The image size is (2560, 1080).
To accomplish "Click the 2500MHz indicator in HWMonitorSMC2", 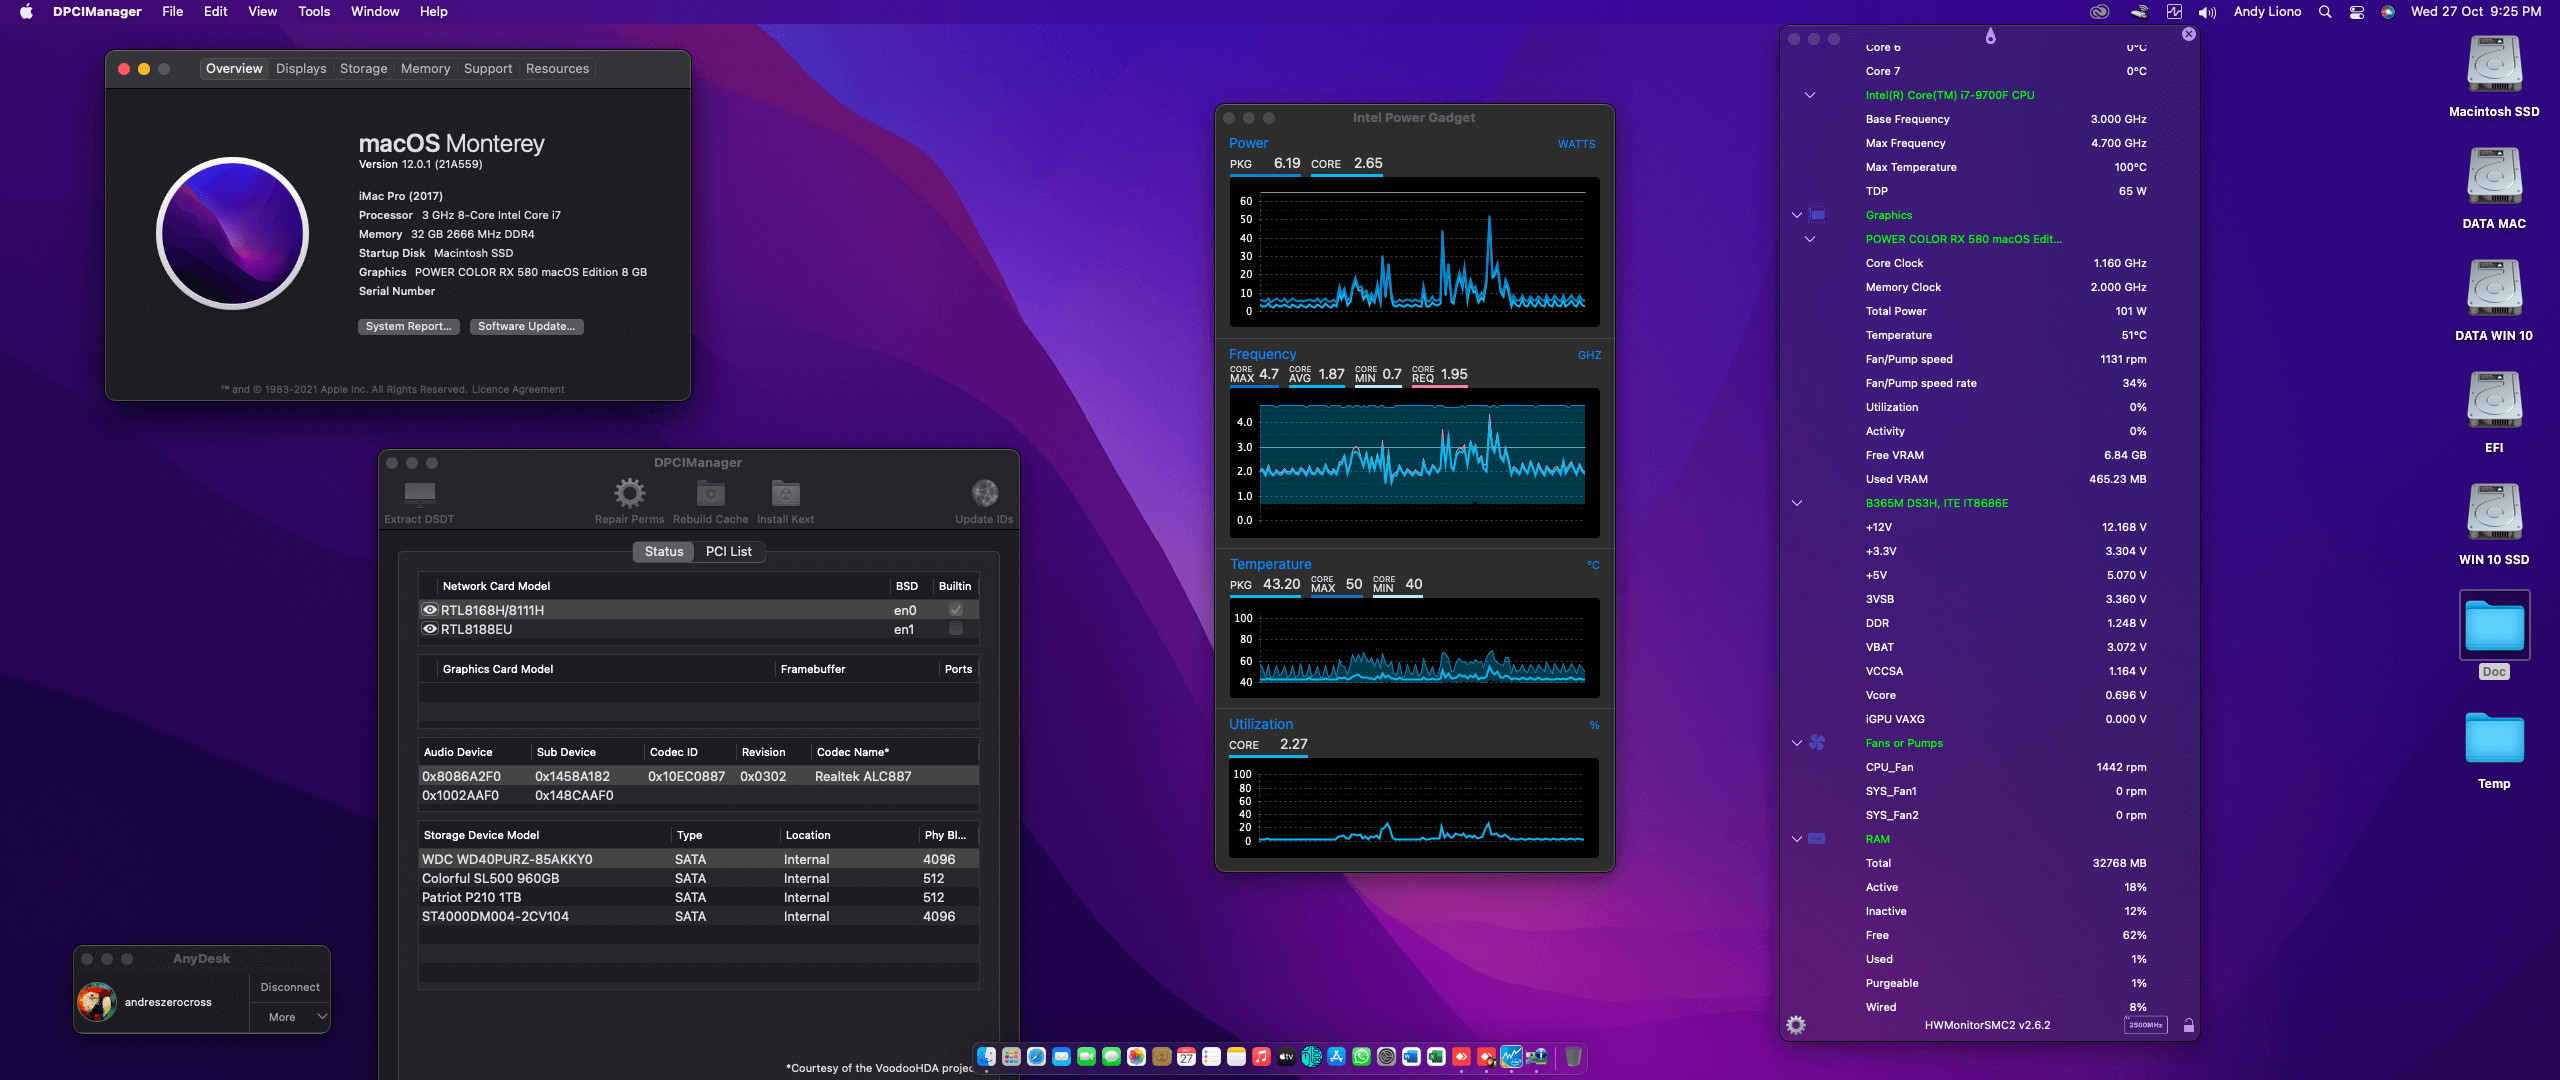I will point(2145,1025).
